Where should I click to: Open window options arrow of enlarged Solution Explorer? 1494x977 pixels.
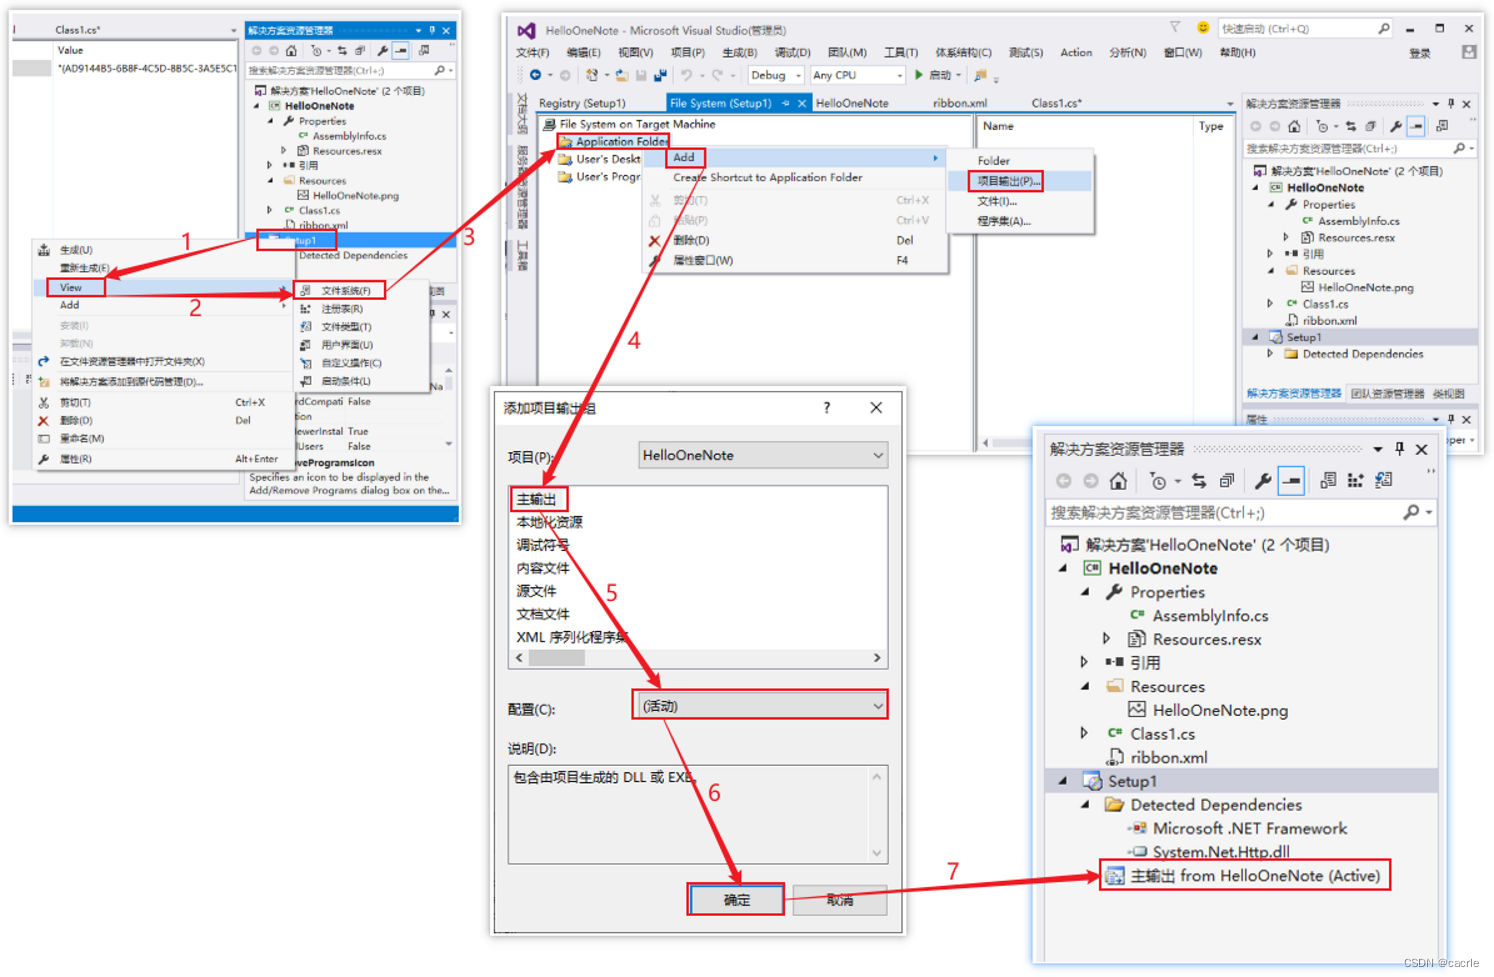point(1378,449)
